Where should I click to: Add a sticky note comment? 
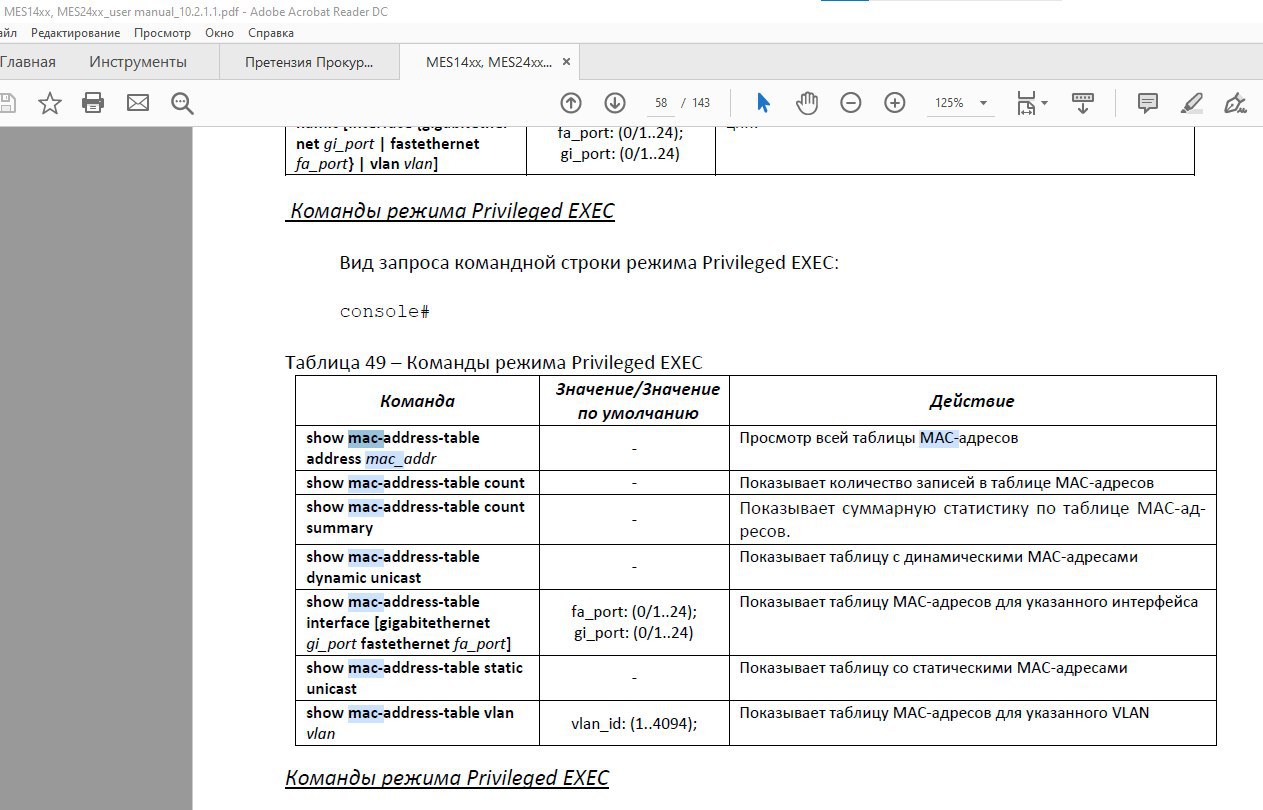pyautogui.click(x=1148, y=103)
